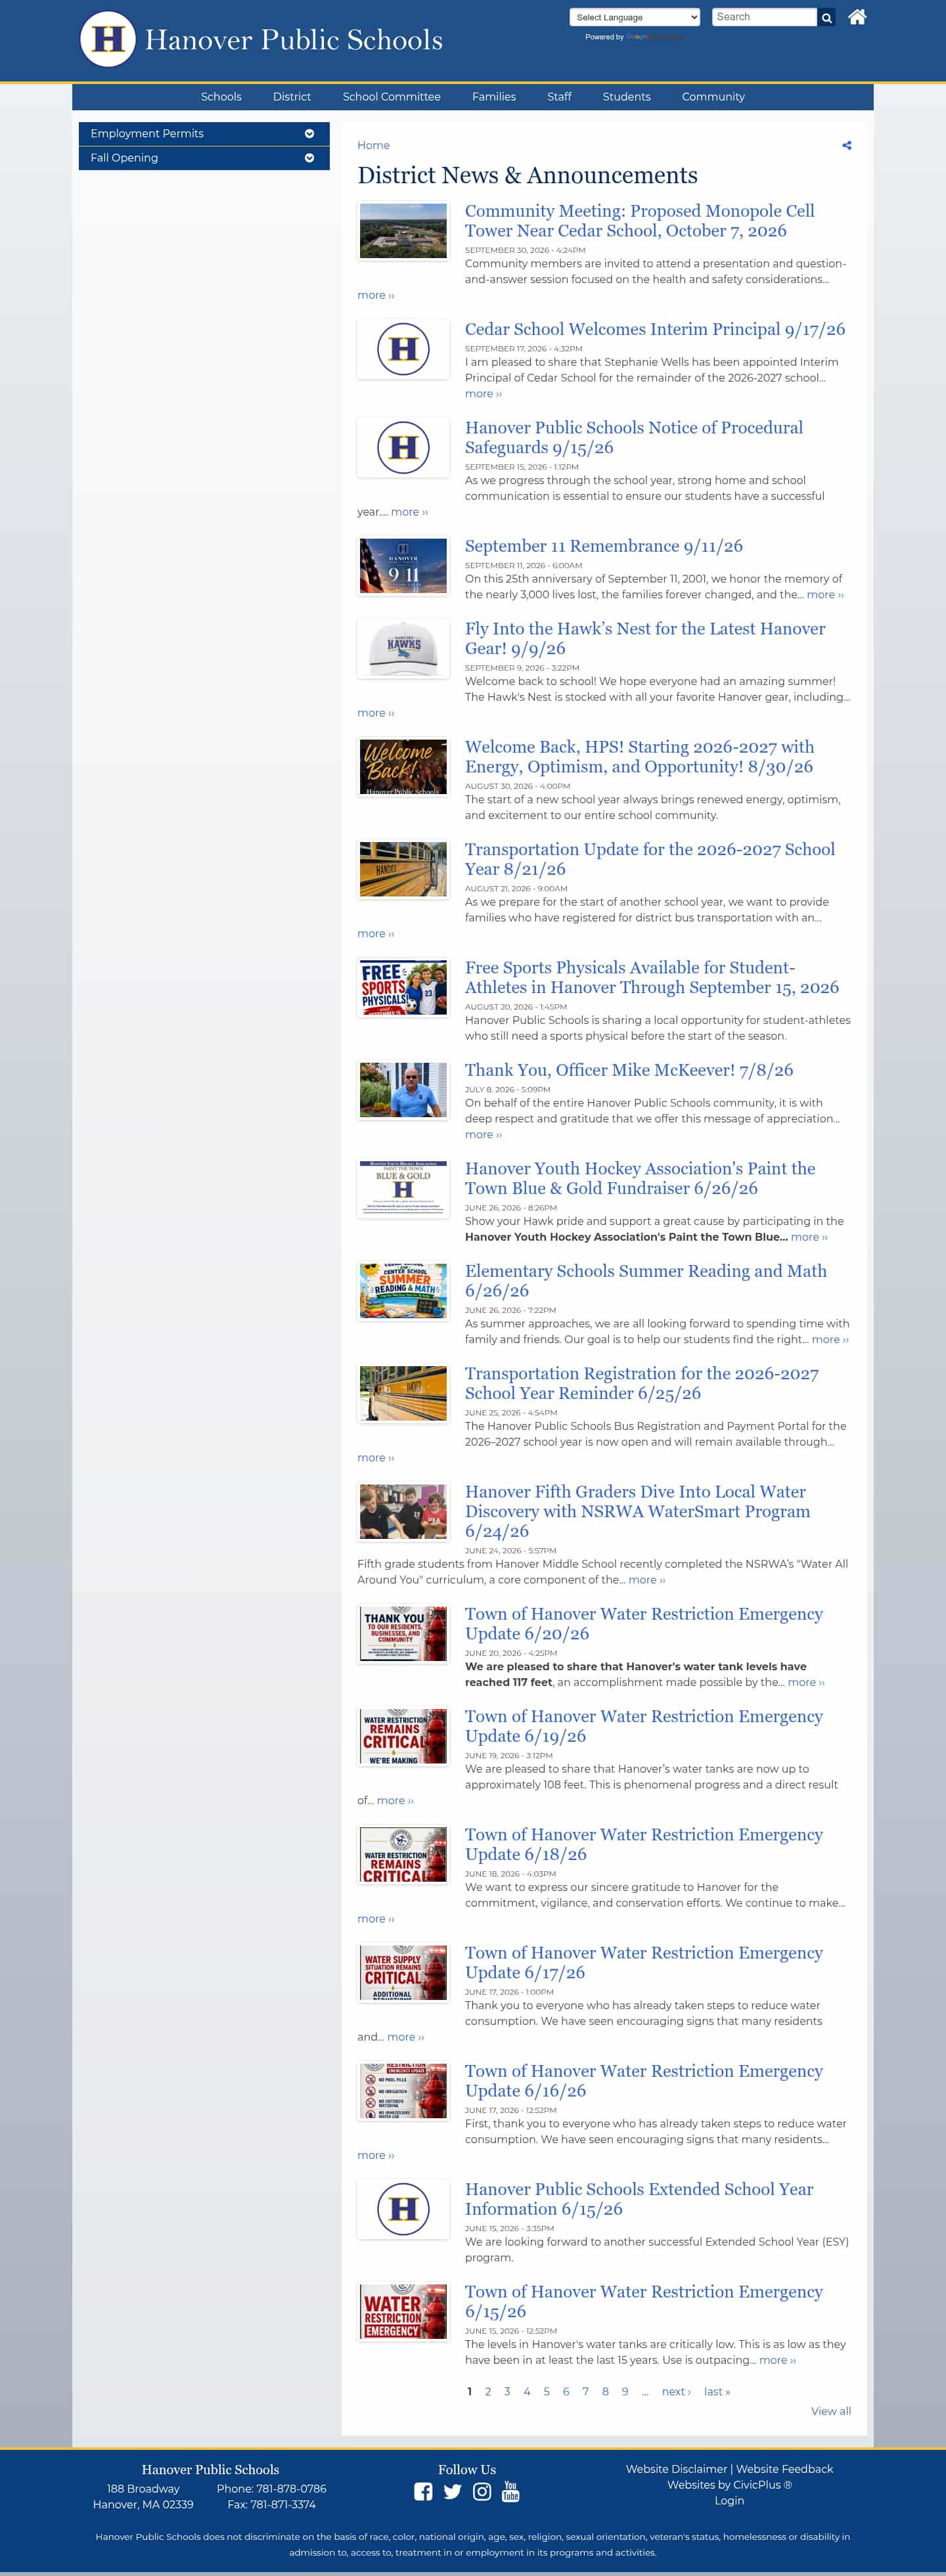Expand the Employment Permits sidebar item

click(204, 134)
